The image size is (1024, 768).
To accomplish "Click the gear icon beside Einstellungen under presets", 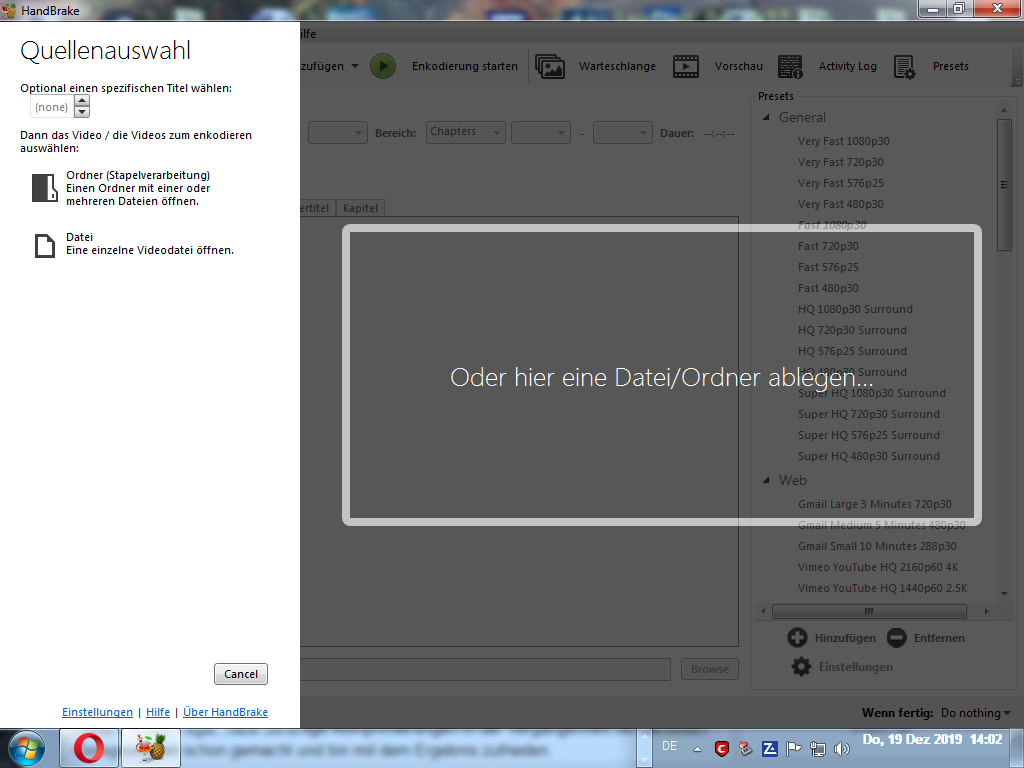I will (x=801, y=667).
